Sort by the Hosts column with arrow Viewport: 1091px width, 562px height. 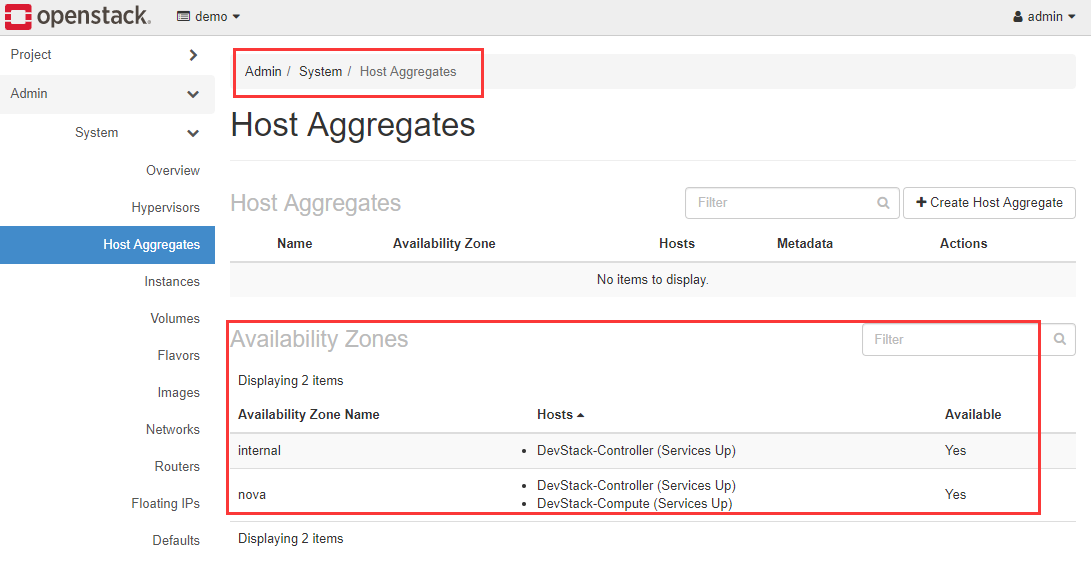pos(560,415)
